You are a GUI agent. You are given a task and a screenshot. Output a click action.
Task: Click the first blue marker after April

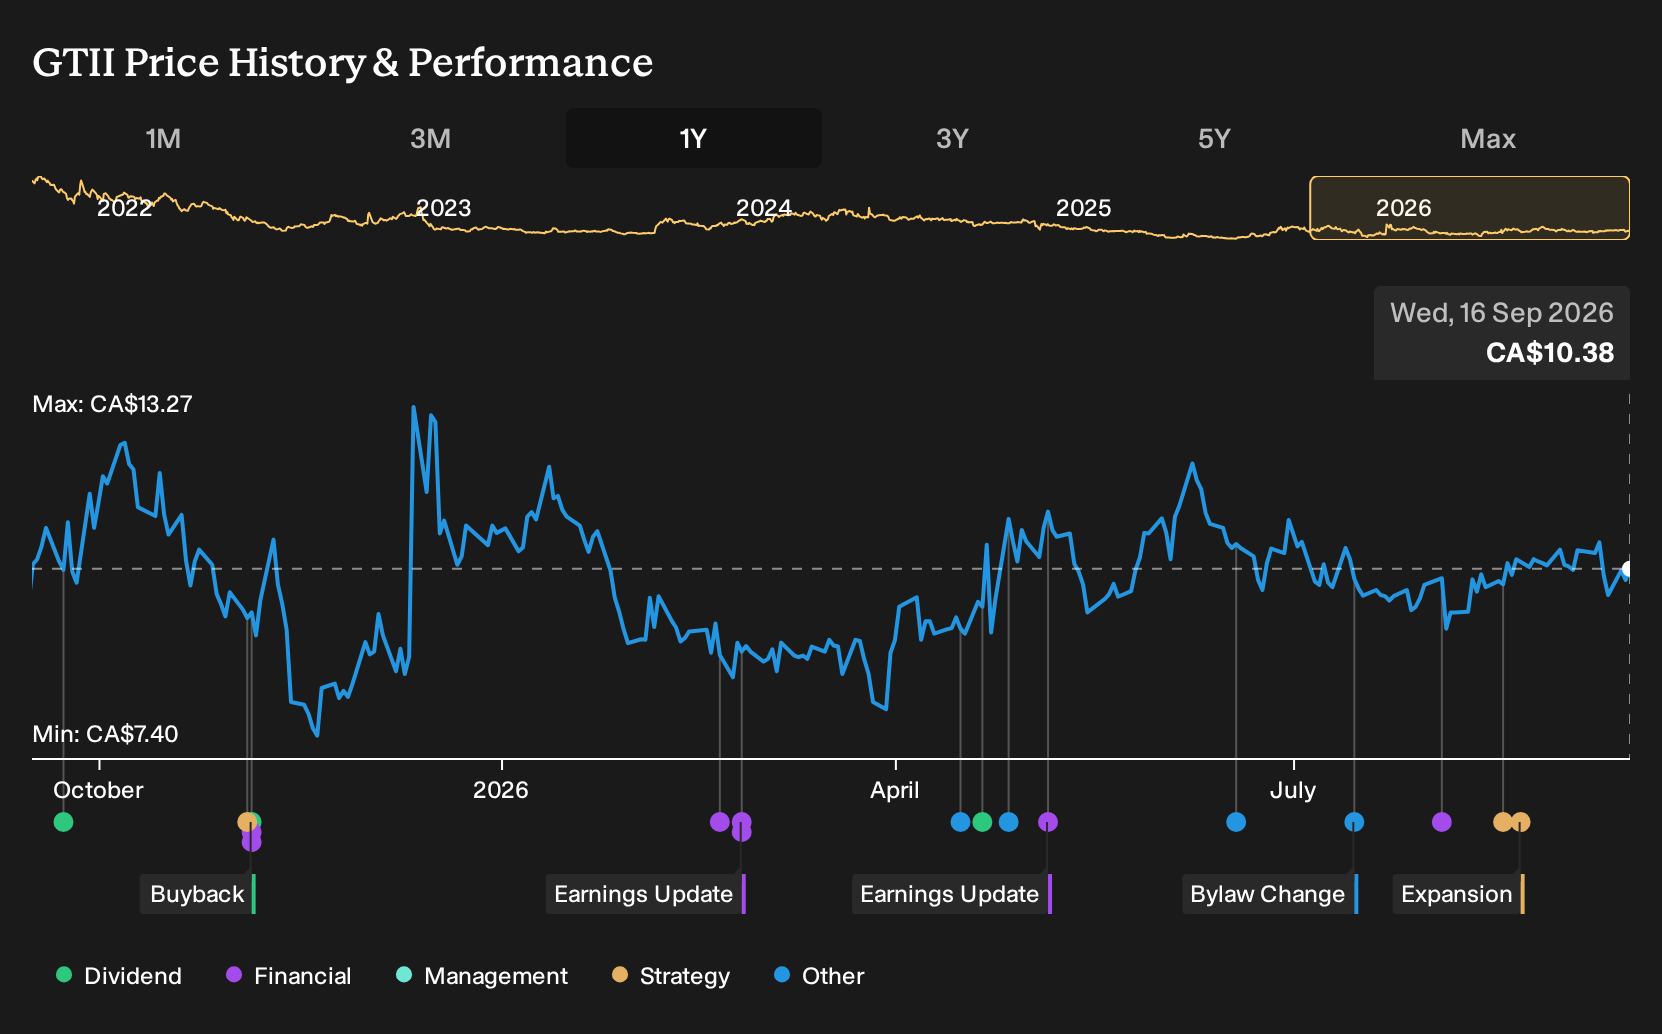[x=961, y=822]
